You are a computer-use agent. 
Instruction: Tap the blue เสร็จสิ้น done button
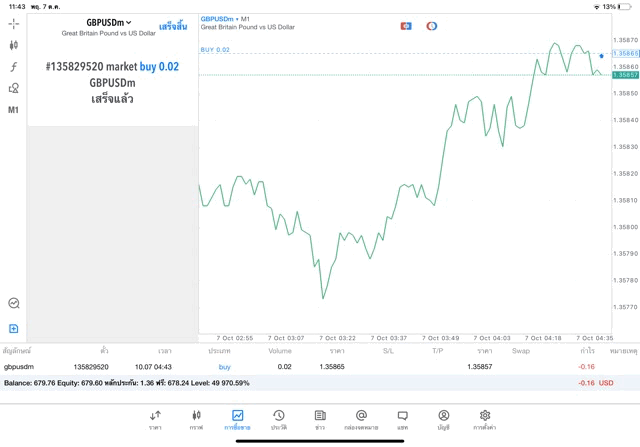click(x=173, y=27)
